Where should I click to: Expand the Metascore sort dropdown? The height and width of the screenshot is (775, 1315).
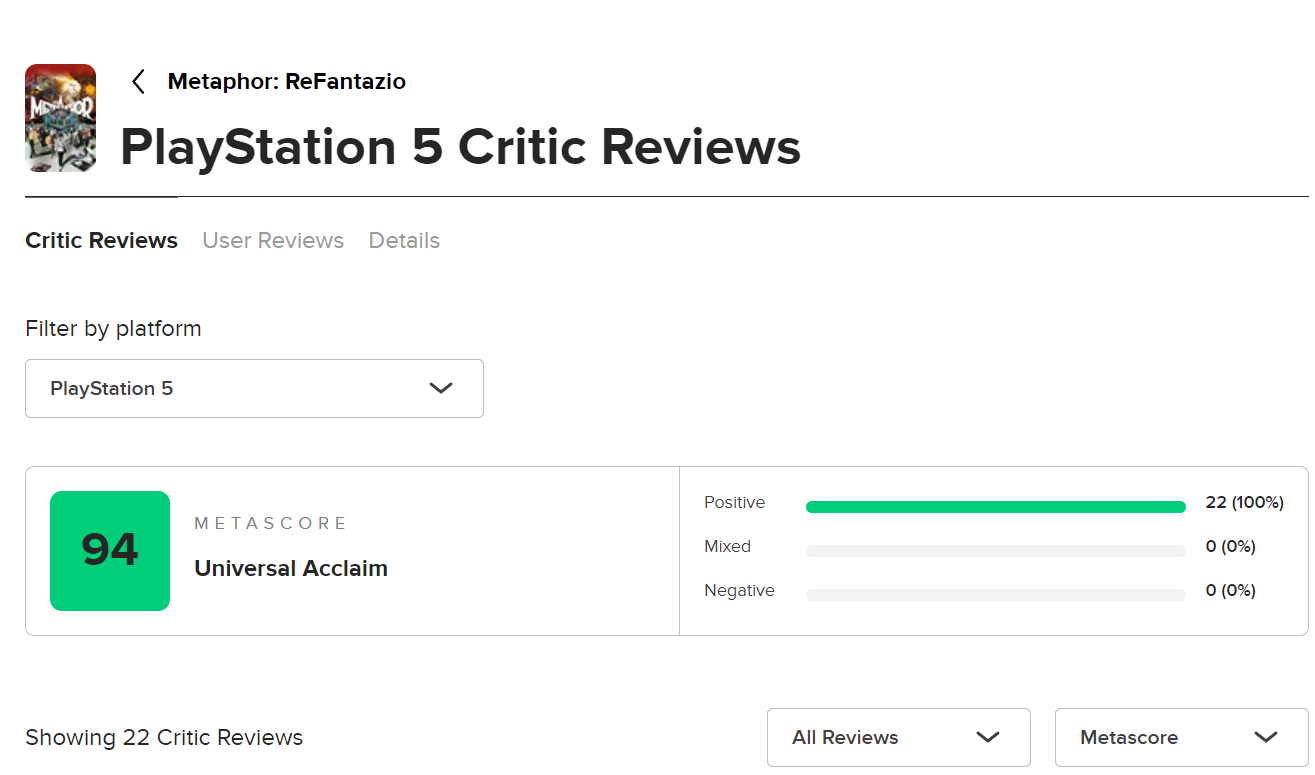(1181, 738)
